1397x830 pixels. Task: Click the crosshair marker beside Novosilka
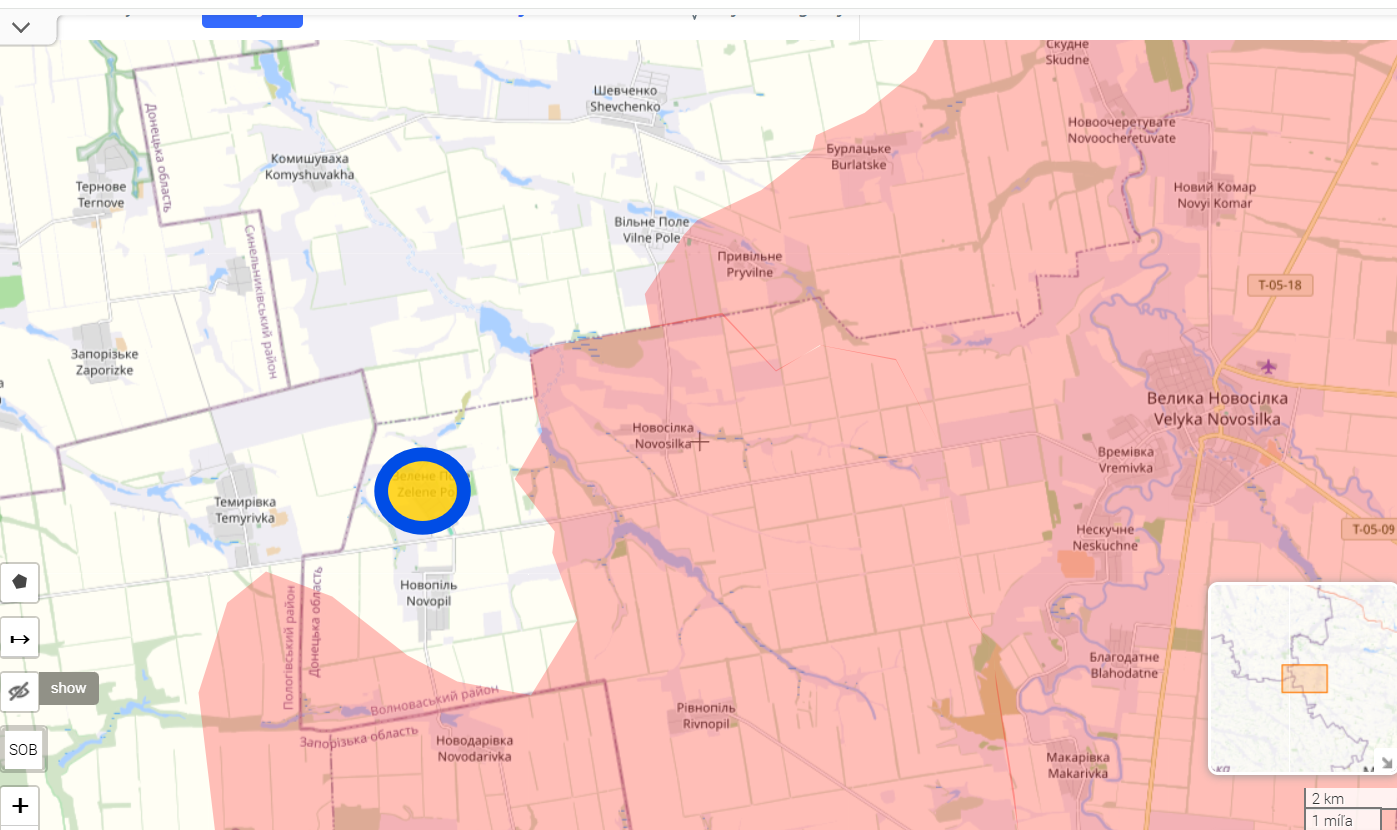(x=700, y=442)
